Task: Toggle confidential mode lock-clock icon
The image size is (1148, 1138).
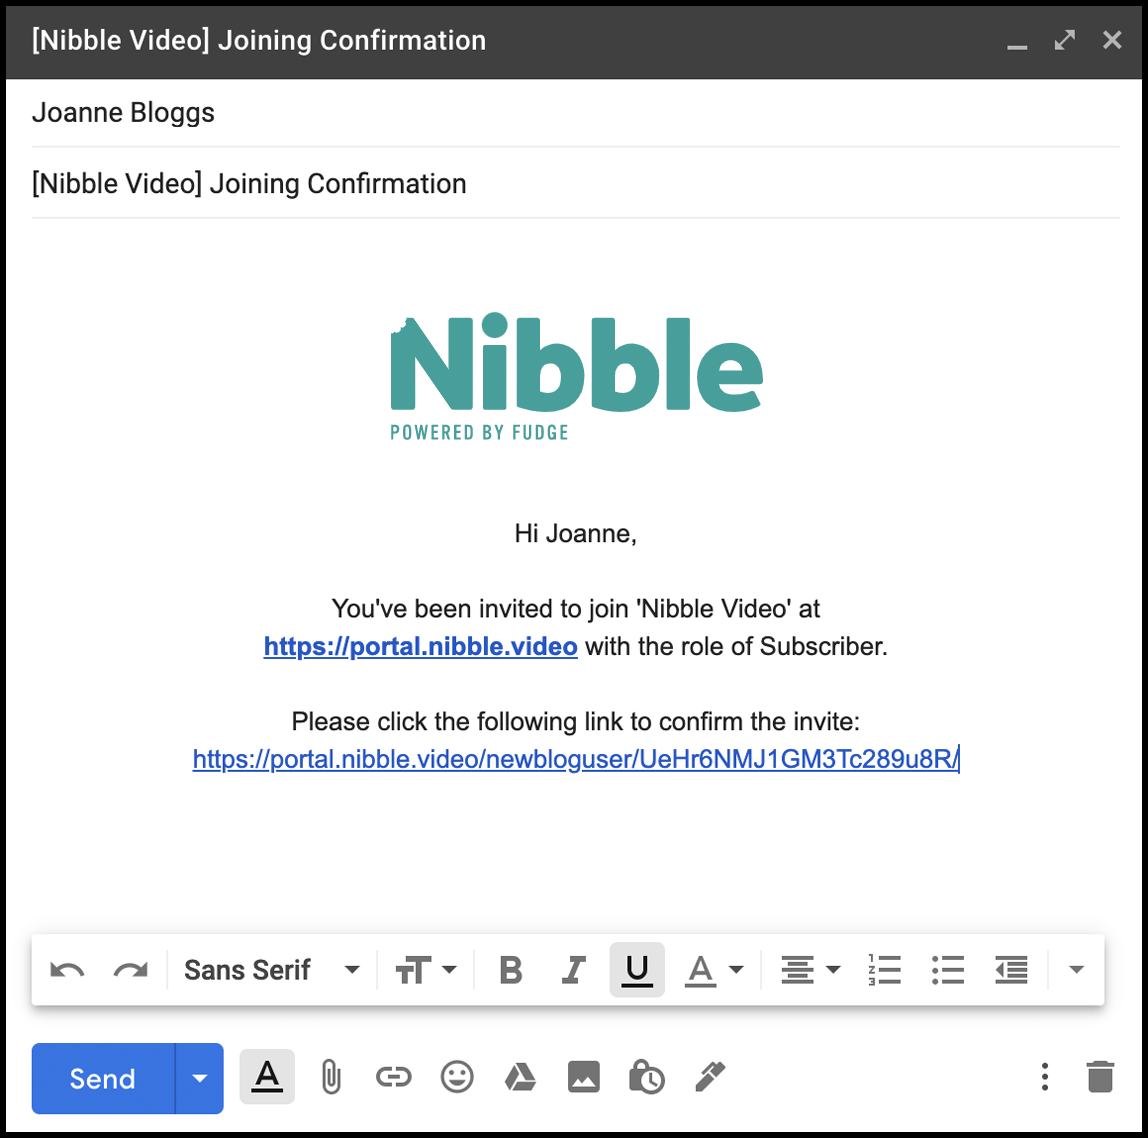Action: 646,1076
